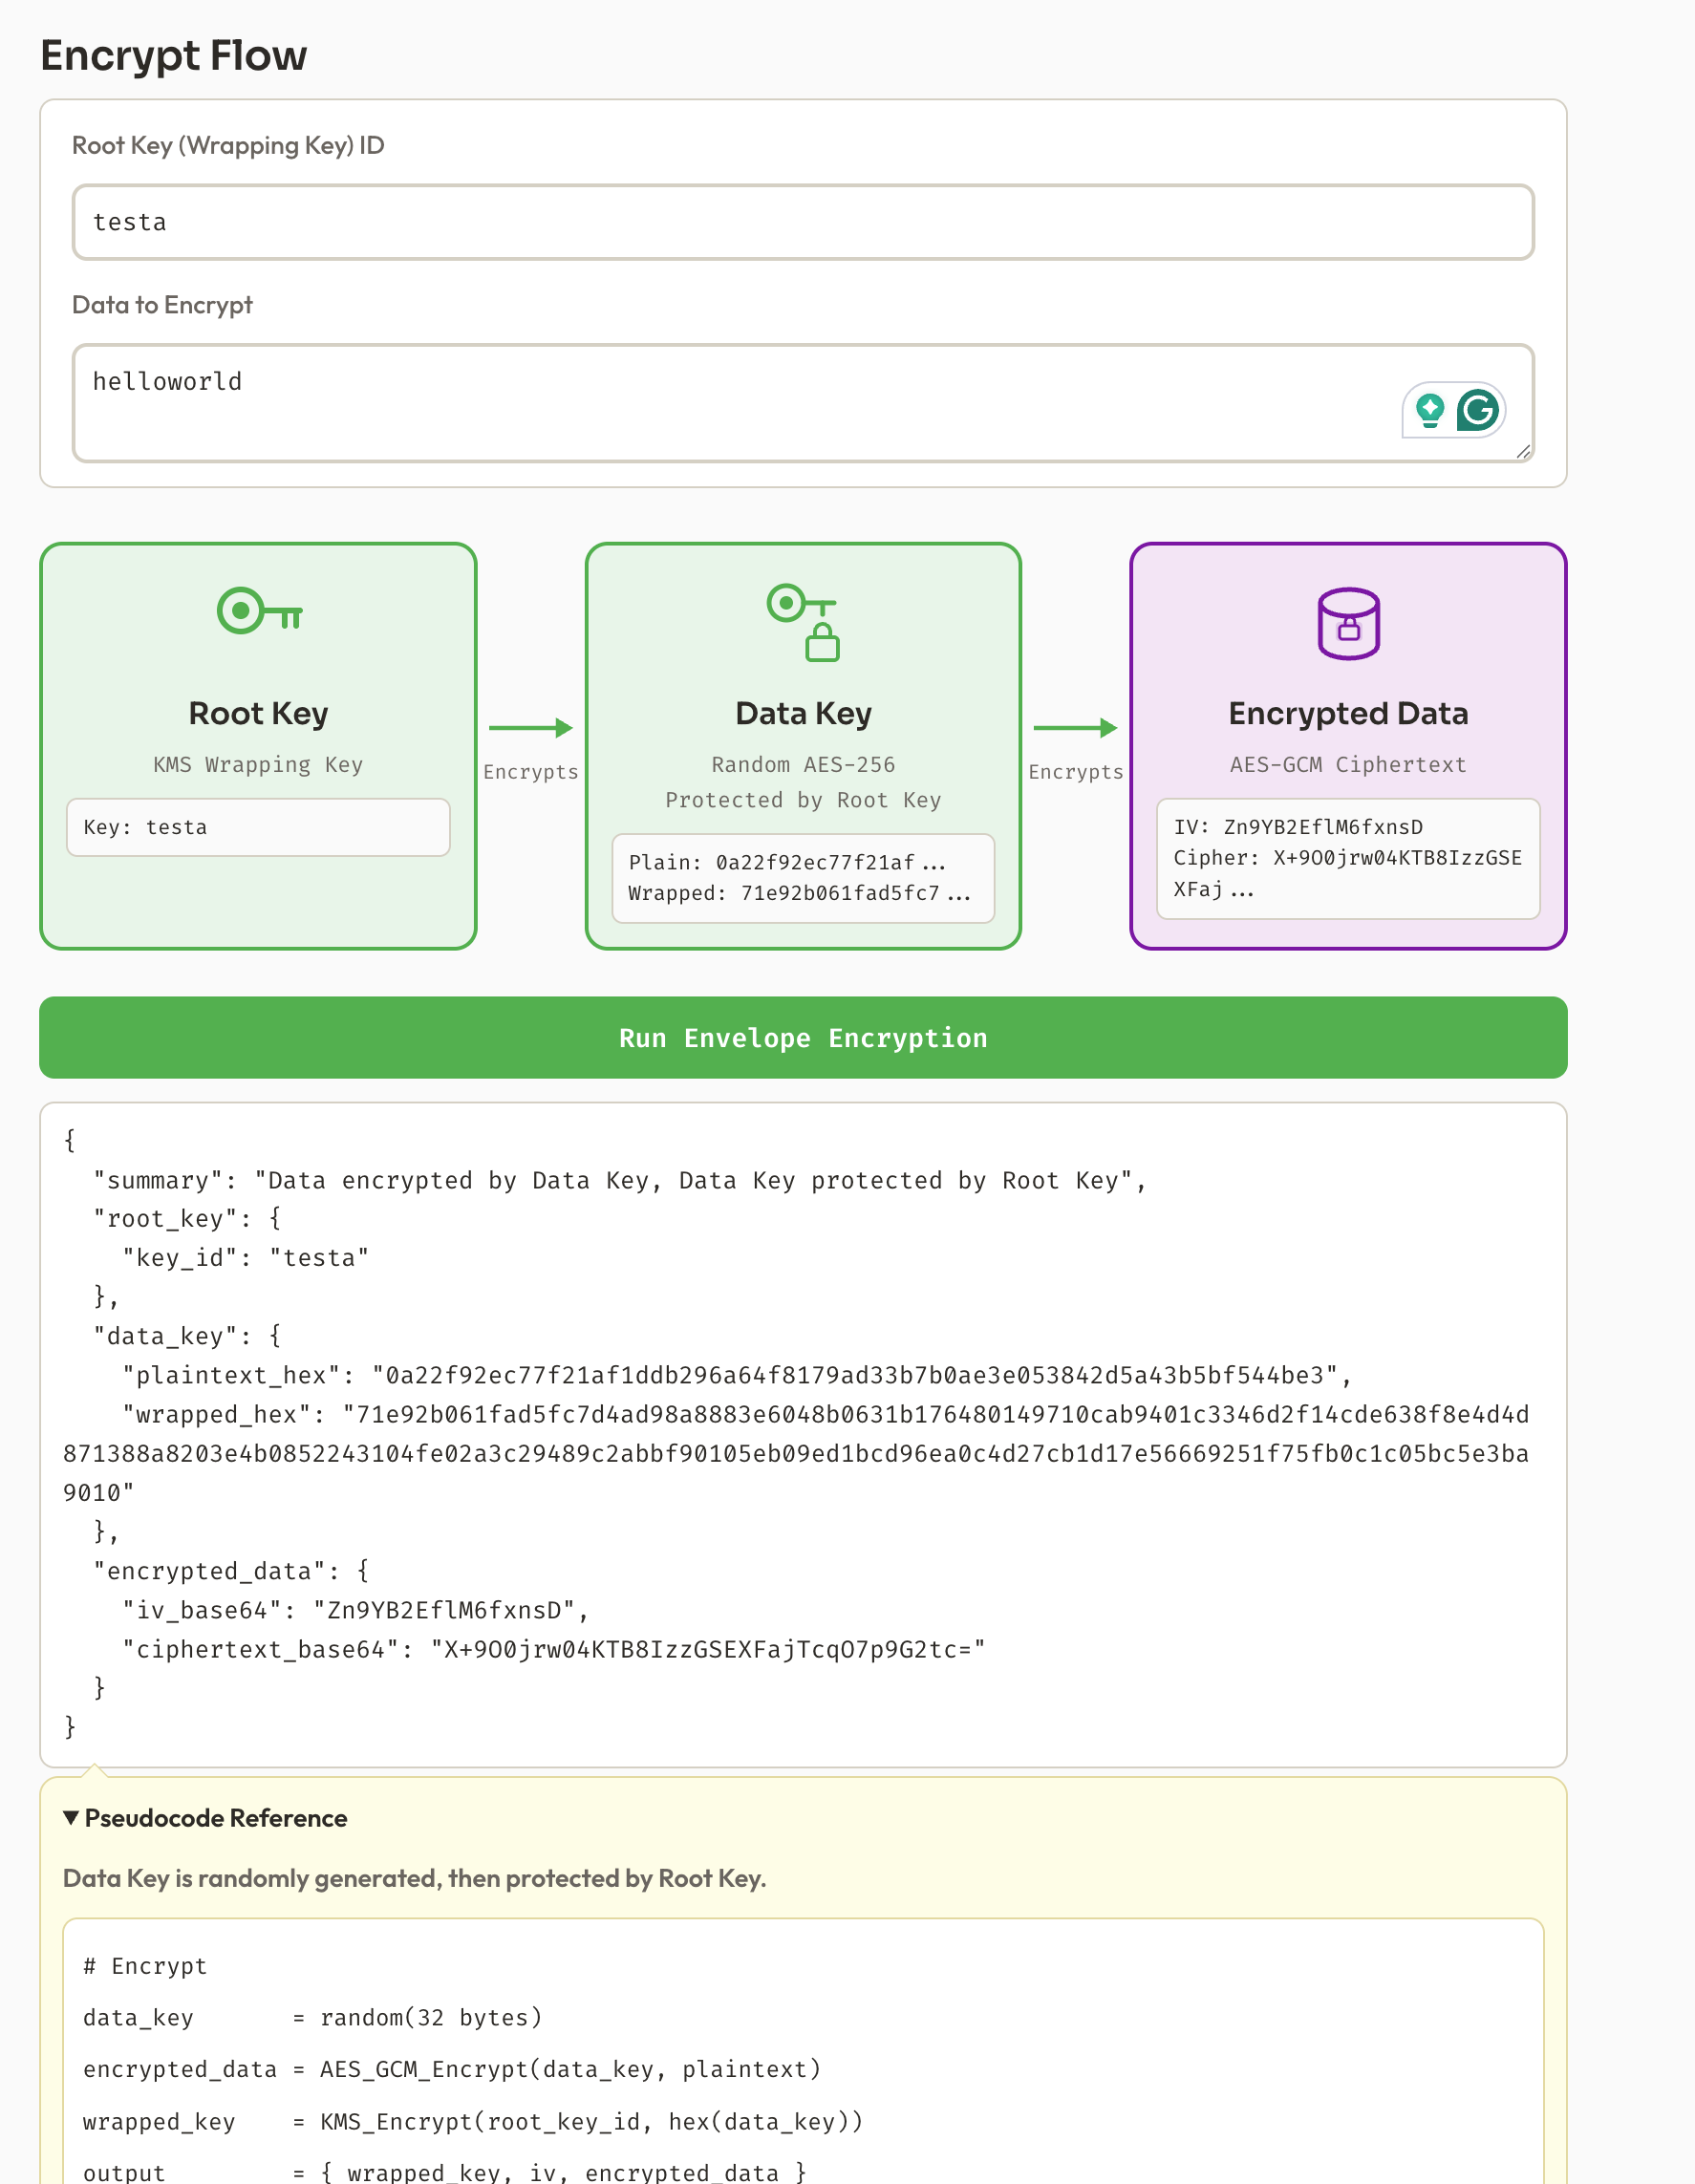Click the 'Wrapped: 71e92b061fad5fc7' value
This screenshot has width=1695, height=2184.
[799, 893]
